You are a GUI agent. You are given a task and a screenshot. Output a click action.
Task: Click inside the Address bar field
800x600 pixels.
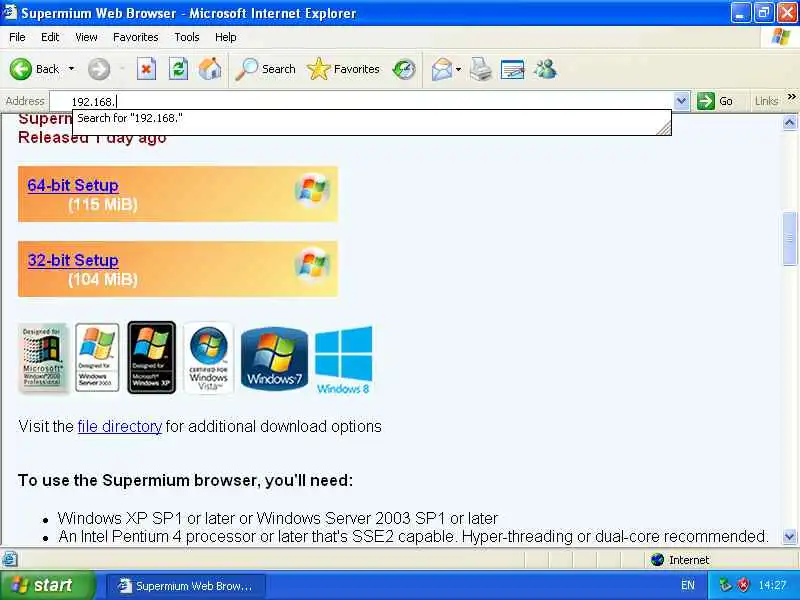[x=361, y=101]
